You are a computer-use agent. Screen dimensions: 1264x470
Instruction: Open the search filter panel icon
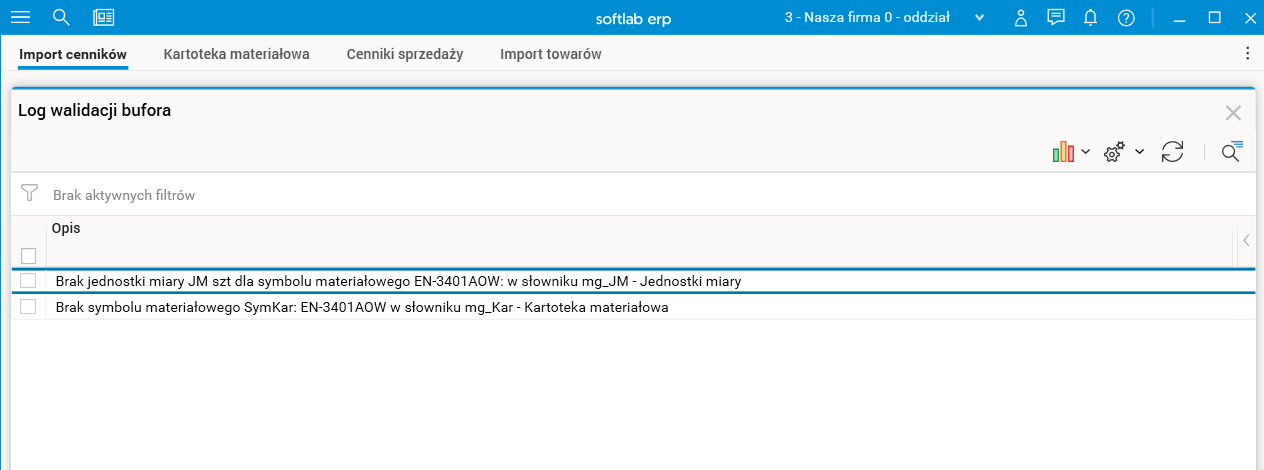pos(1232,152)
